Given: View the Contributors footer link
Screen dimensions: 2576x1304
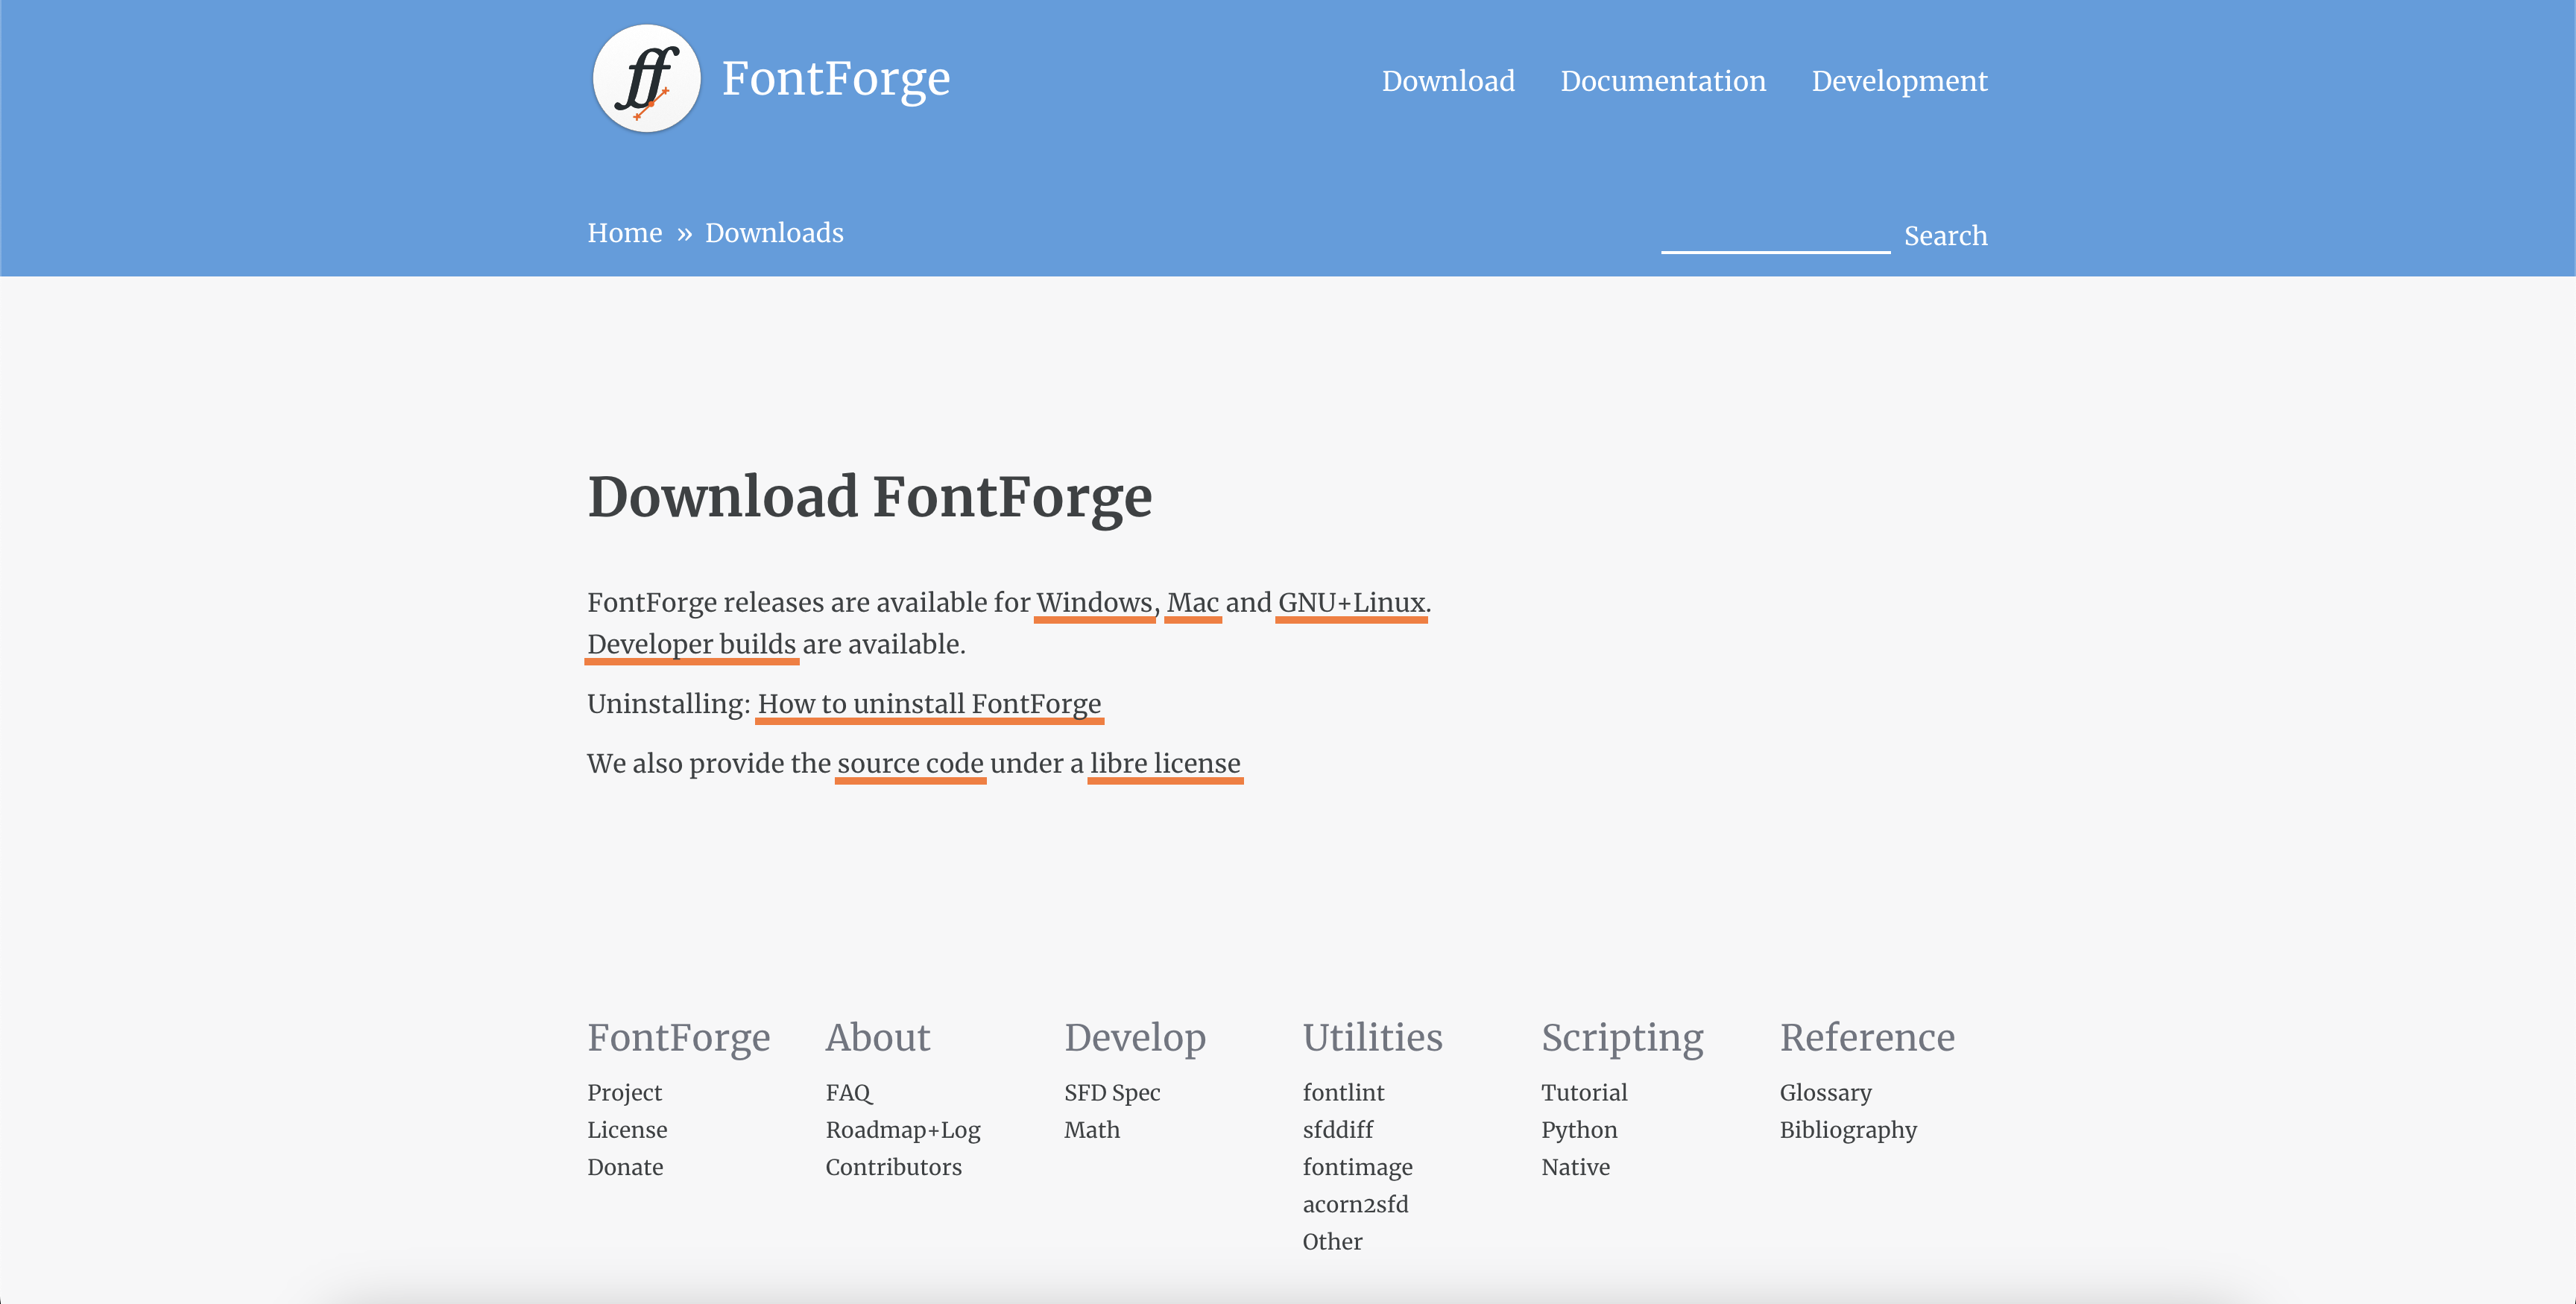Looking at the screenshot, I should (x=893, y=1167).
